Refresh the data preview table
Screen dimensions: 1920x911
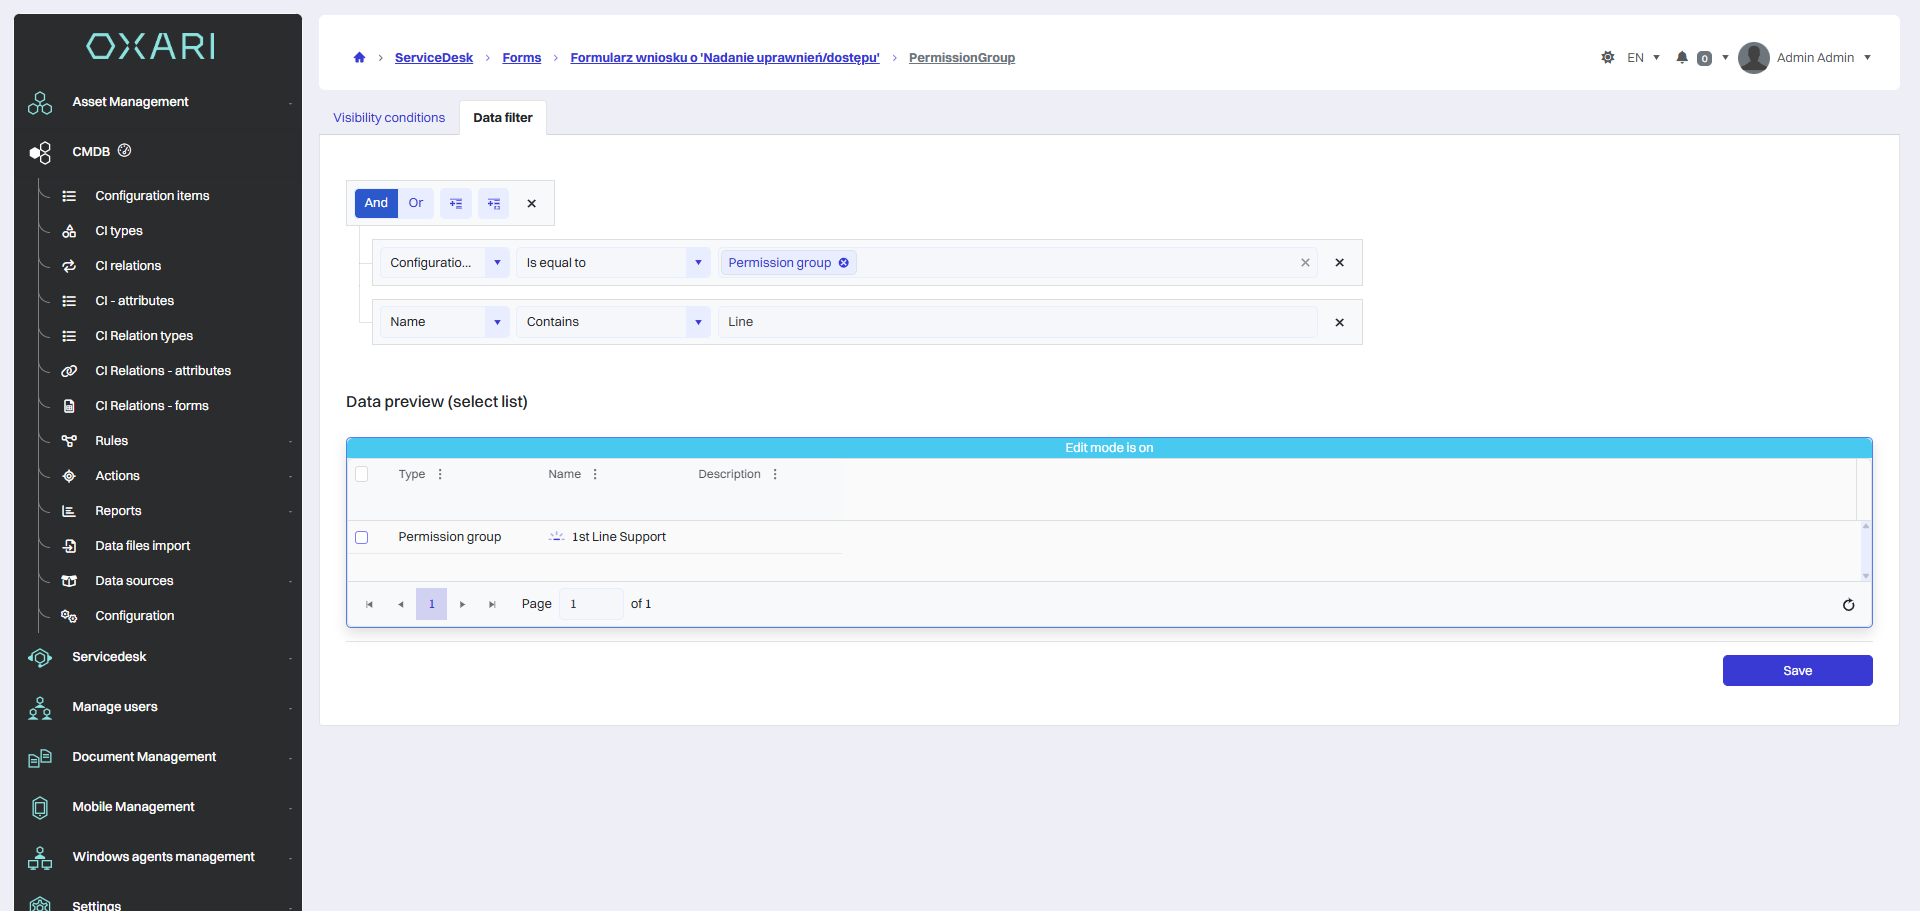(x=1848, y=605)
